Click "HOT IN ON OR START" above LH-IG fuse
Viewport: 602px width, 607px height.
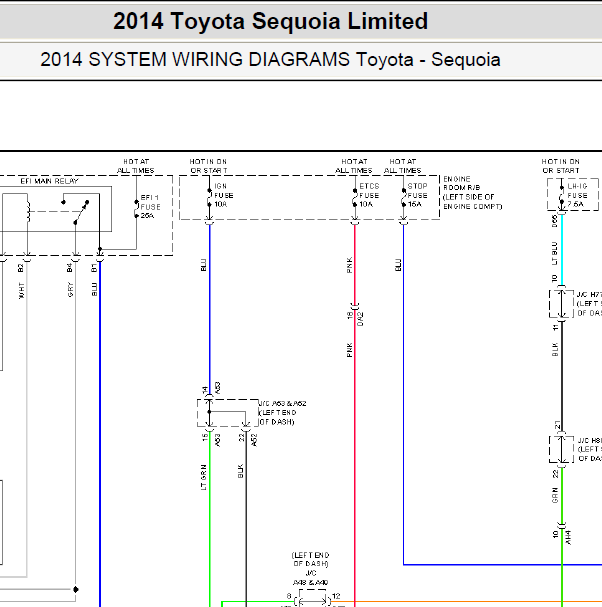[561, 166]
